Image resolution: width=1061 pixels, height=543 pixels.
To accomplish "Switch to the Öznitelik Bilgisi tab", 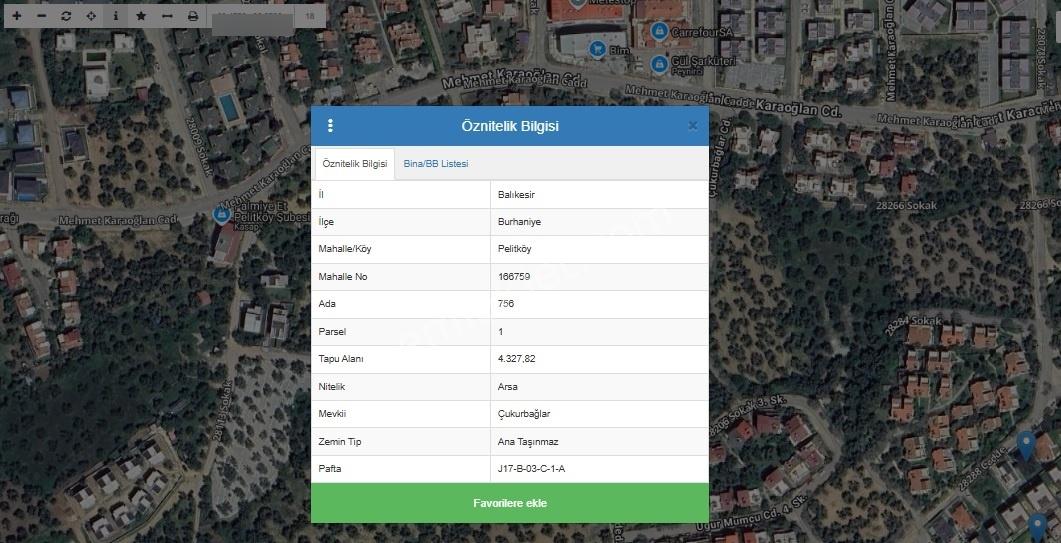I will point(355,164).
